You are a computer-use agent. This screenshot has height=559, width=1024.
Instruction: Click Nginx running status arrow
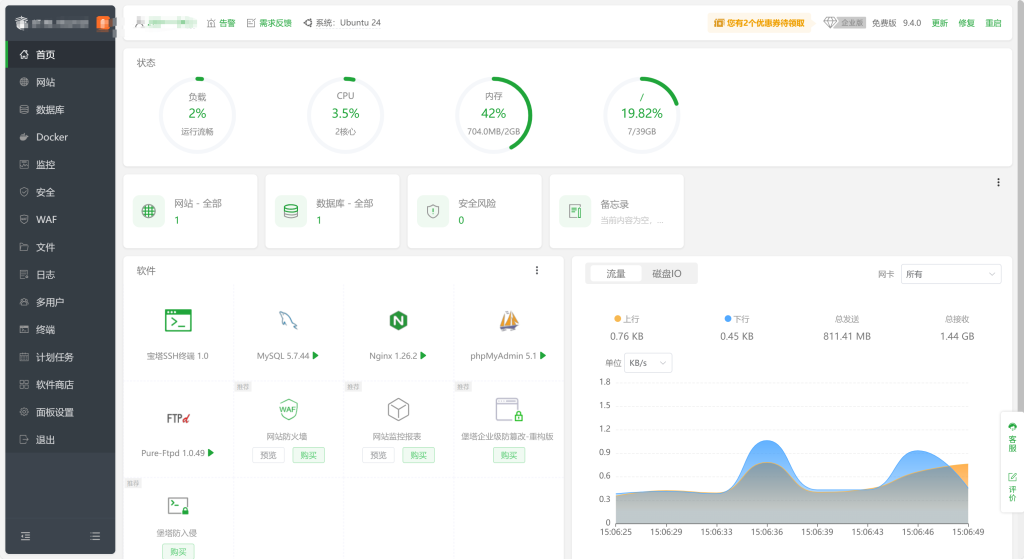click(x=423, y=356)
